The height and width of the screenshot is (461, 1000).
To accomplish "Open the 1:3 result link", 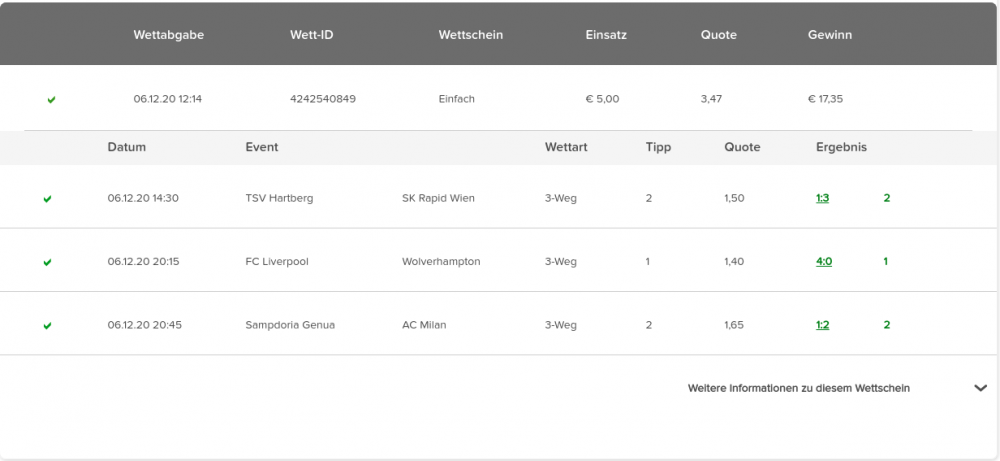I will 822,198.
